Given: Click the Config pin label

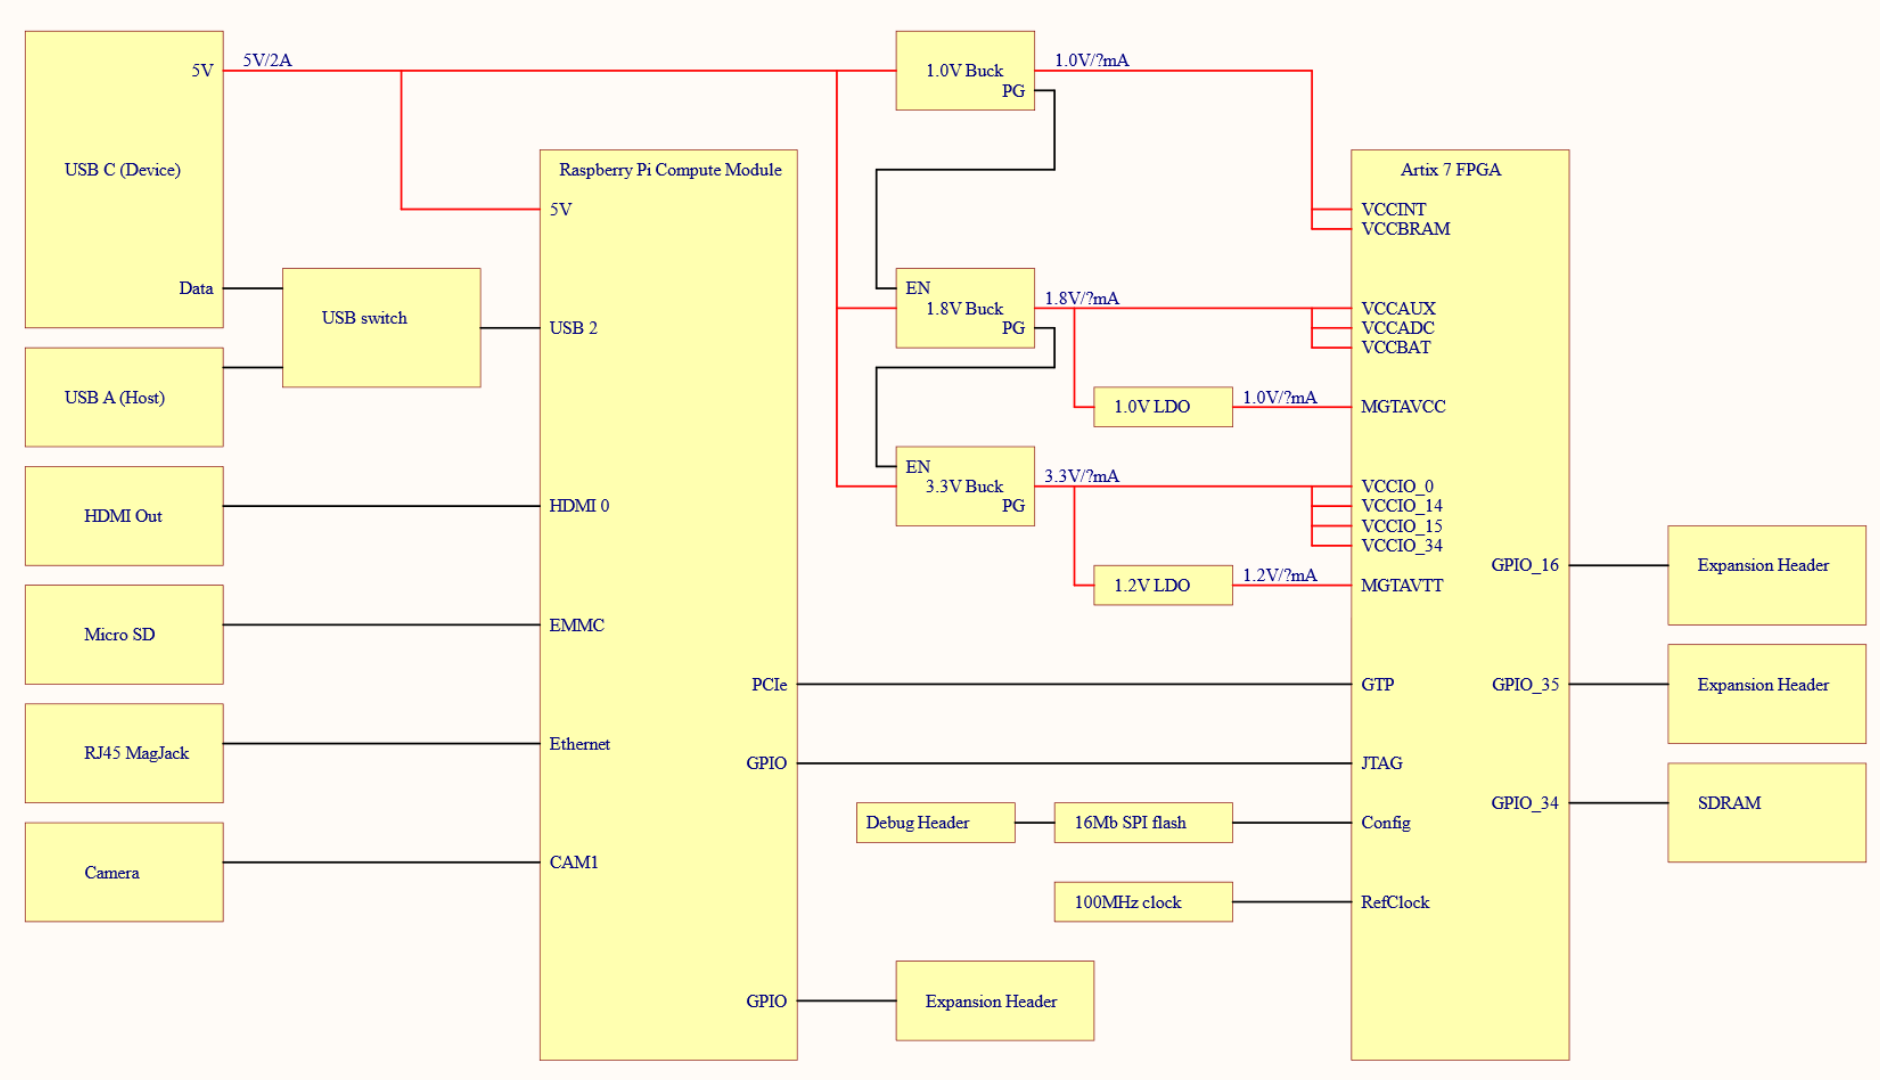Looking at the screenshot, I should coord(1385,823).
